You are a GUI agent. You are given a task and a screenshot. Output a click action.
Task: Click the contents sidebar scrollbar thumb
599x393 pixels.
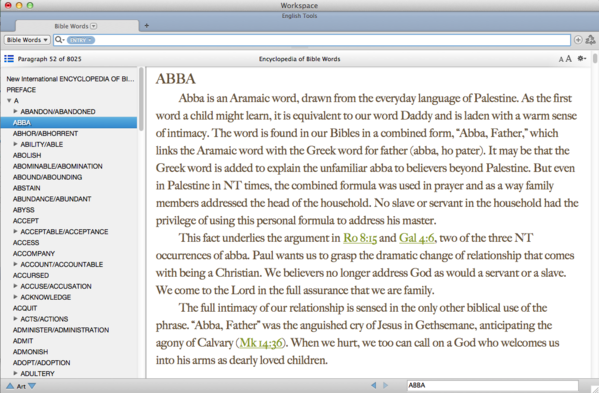click(141, 99)
